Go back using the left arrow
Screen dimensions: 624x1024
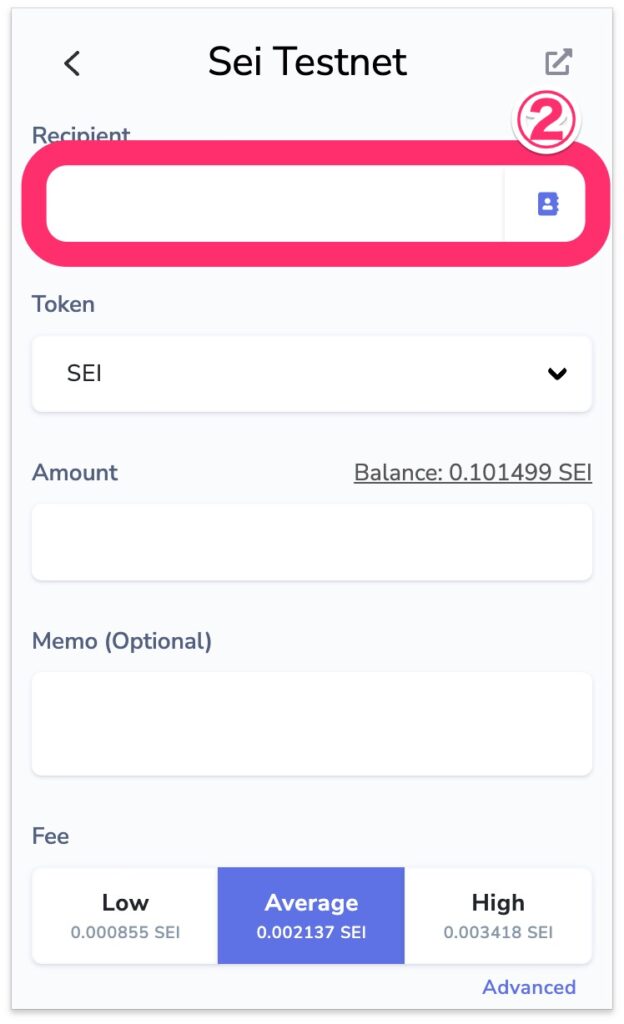[71, 63]
